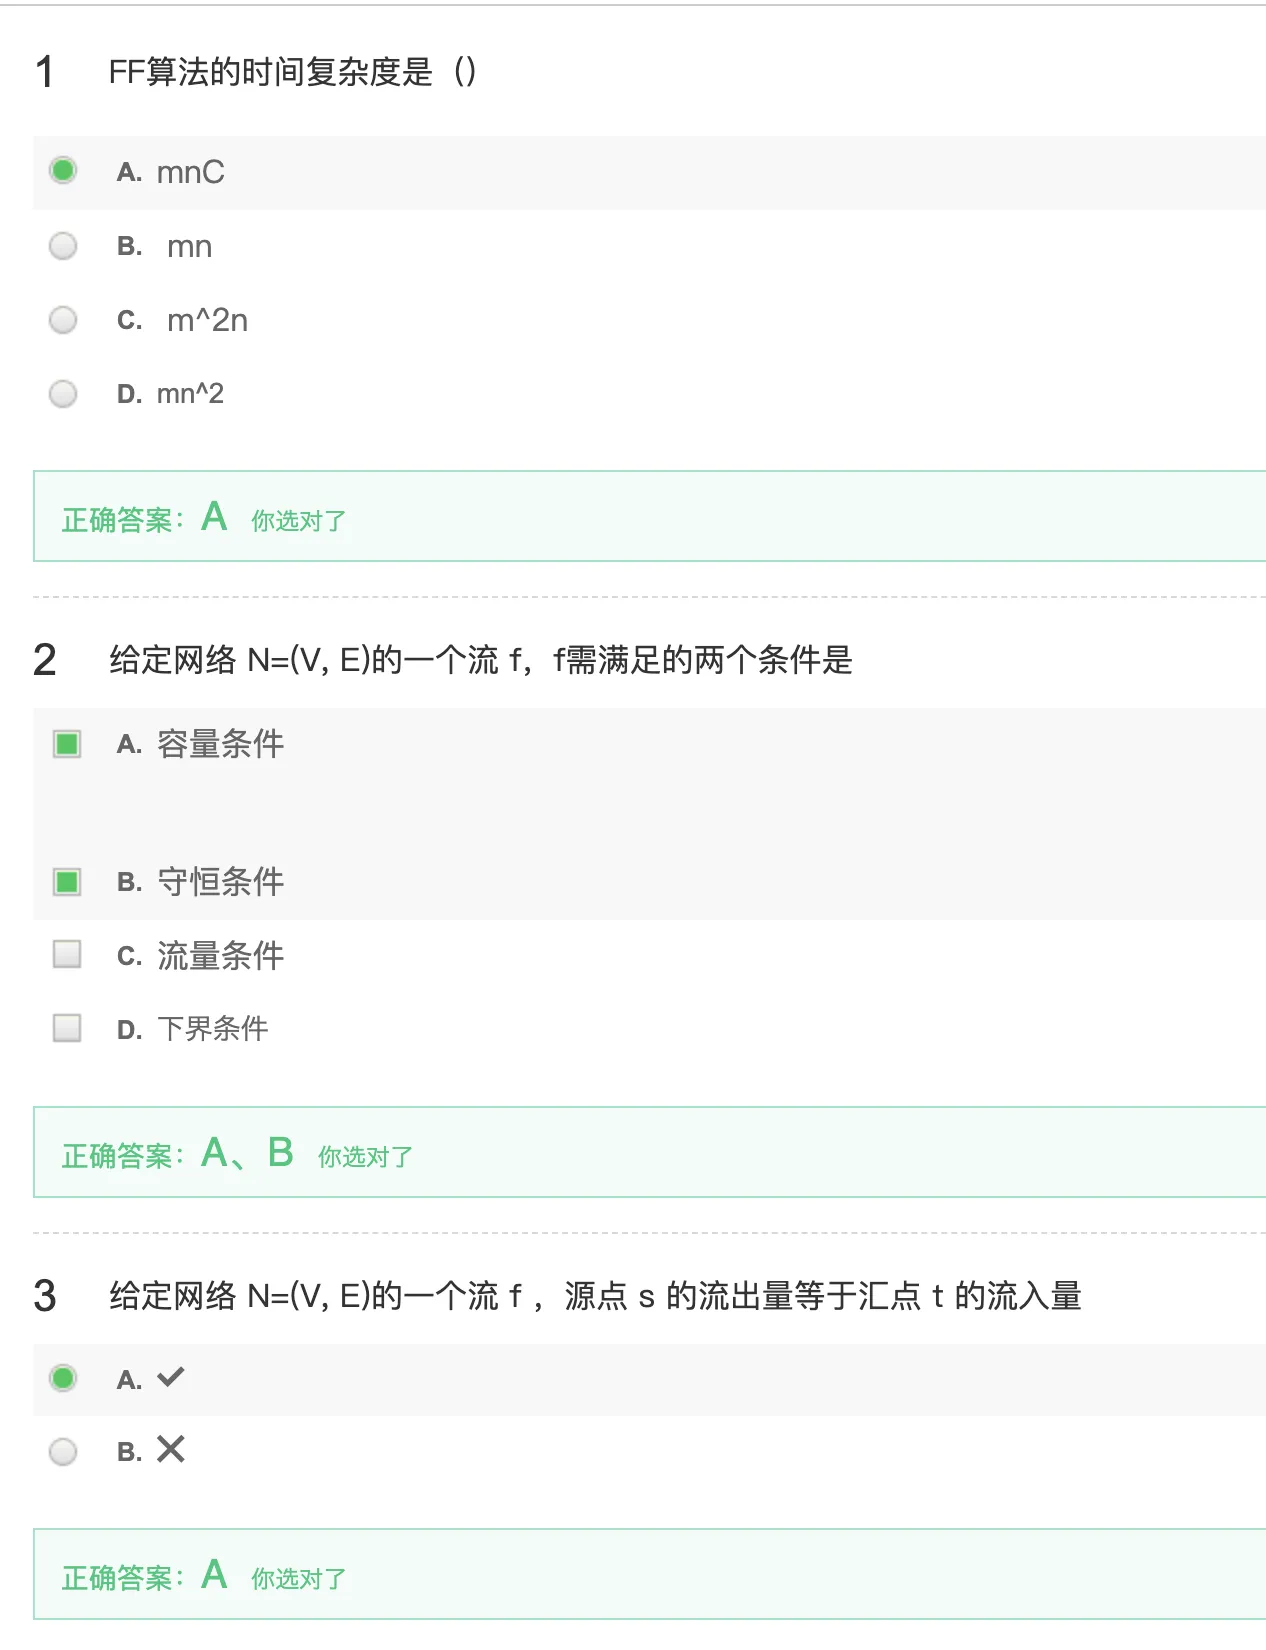1266x1650 pixels.
Task: Toggle the 守恒条件 checkbox
Action: [67, 882]
